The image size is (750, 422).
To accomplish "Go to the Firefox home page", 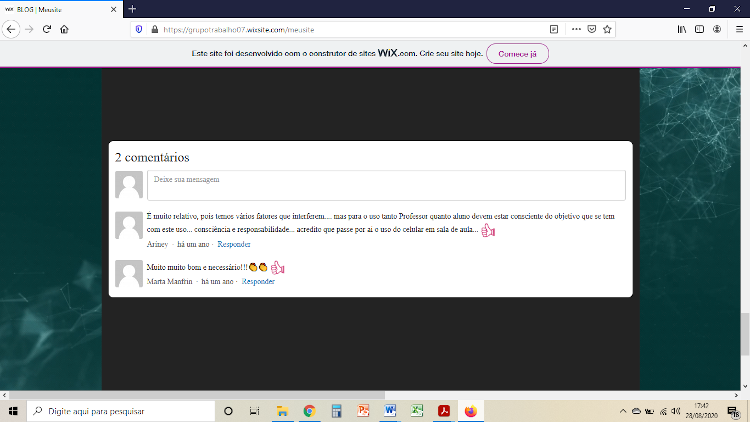I will point(64,29).
